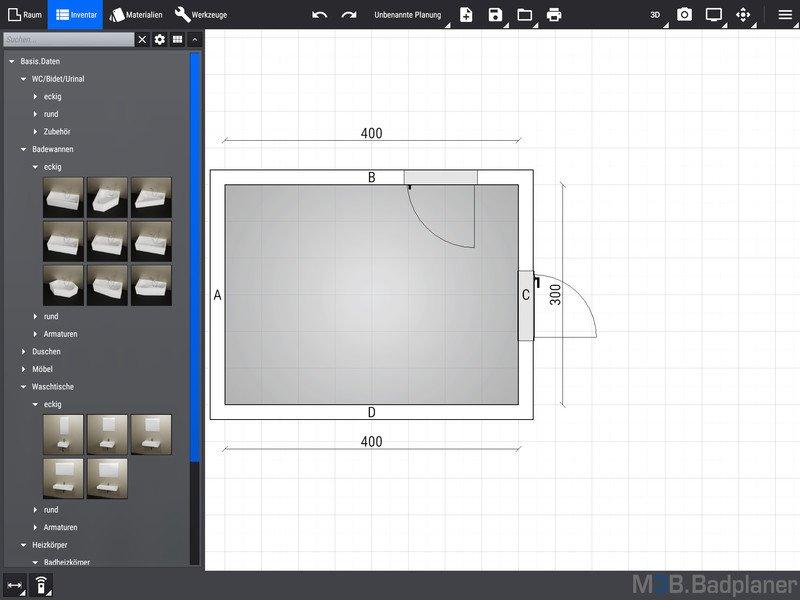Clear the inventory search with X
Viewport: 800px width, 600px height.
point(142,39)
